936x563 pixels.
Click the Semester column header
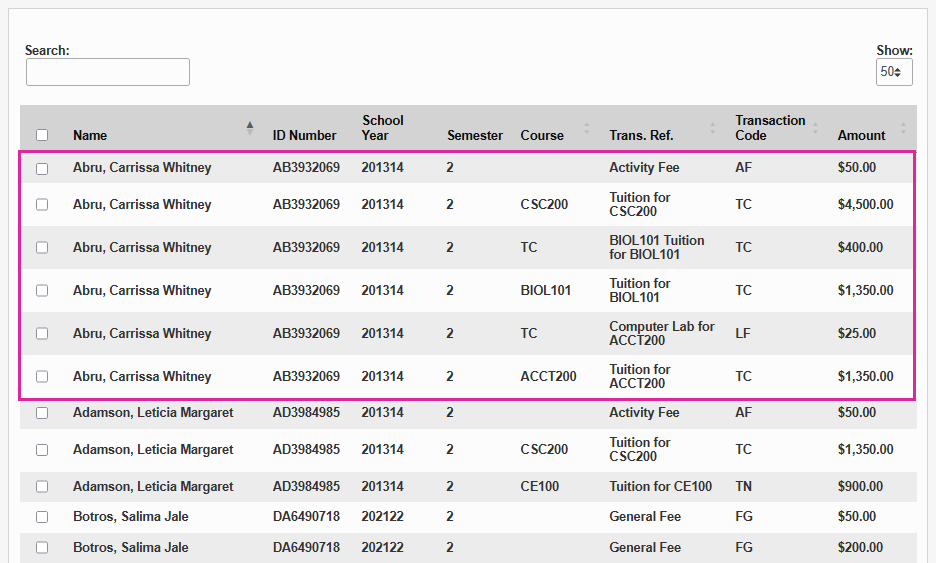coord(475,135)
